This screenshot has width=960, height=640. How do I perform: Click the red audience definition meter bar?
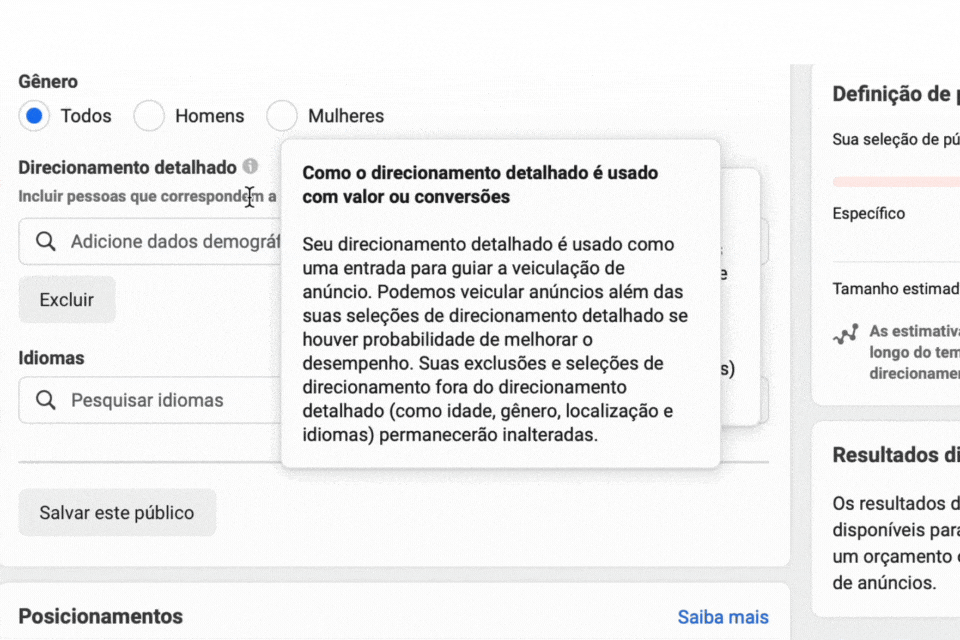click(896, 181)
